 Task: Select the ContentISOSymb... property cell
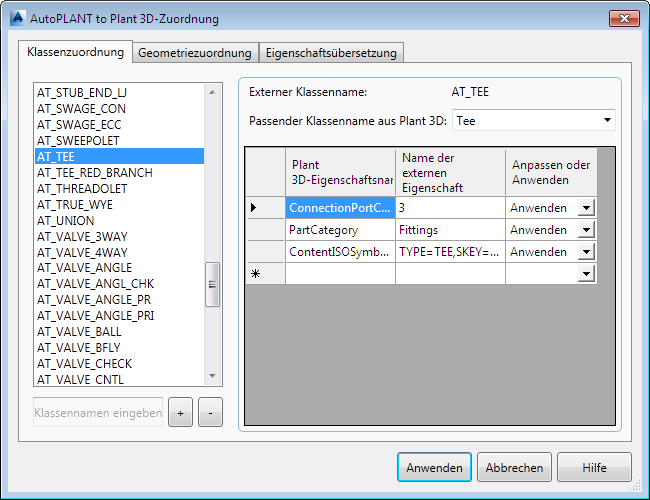(x=340, y=252)
